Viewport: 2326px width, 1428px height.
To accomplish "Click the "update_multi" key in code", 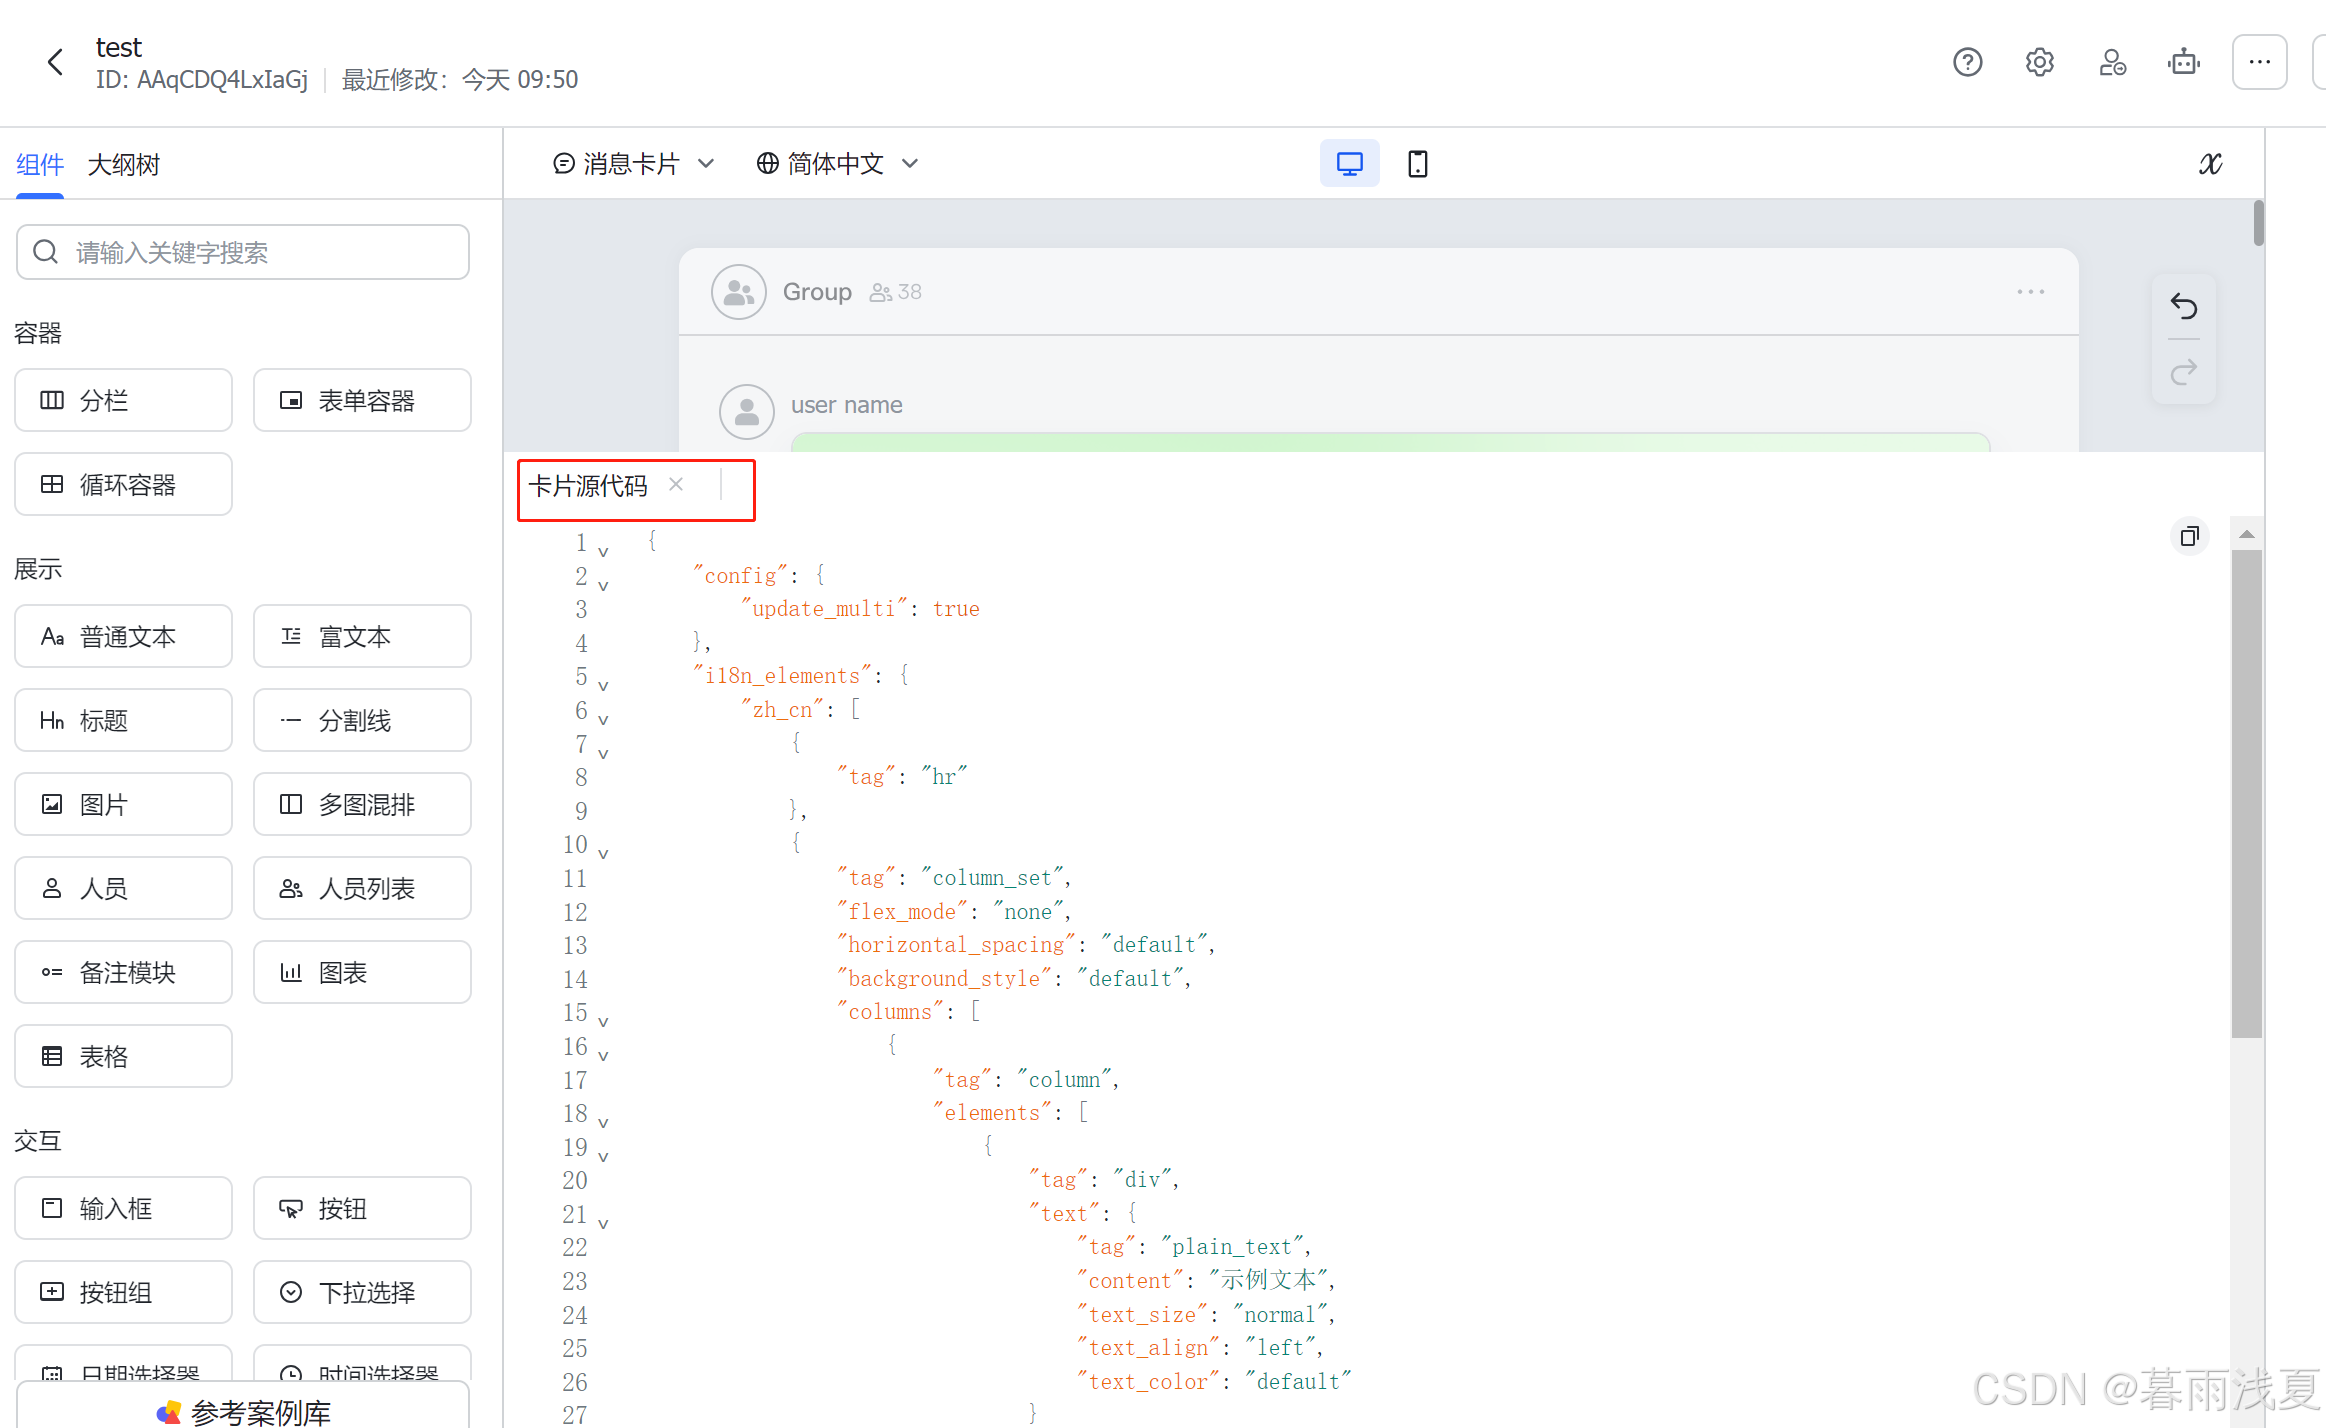I will (x=823, y=608).
